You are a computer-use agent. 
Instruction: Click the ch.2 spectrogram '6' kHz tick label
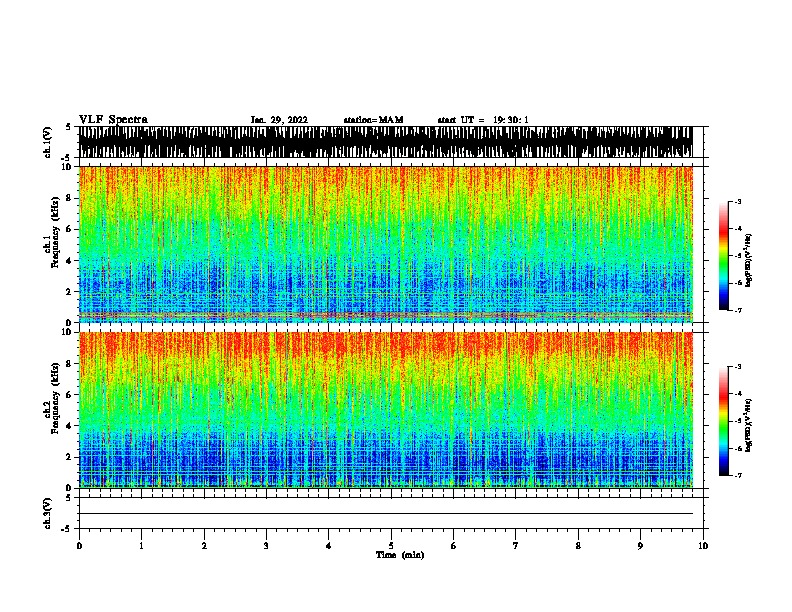70,395
